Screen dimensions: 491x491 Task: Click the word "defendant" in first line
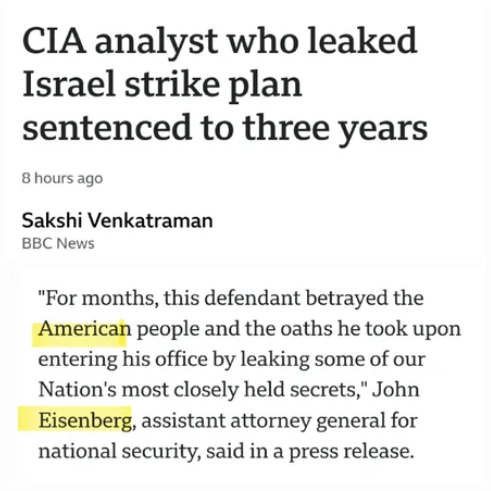click(252, 298)
